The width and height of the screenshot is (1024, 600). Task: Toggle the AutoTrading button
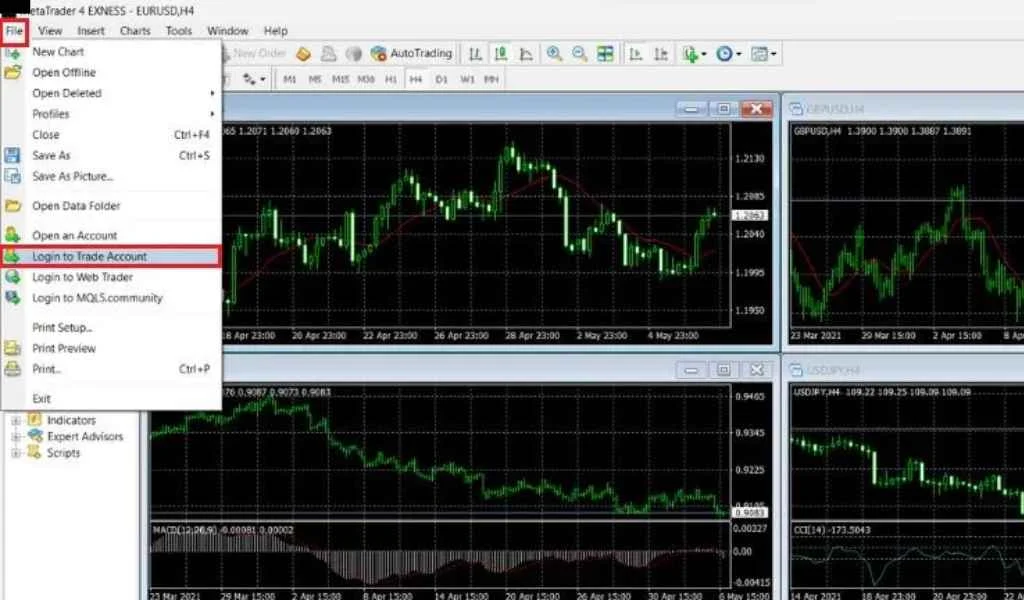click(x=411, y=53)
